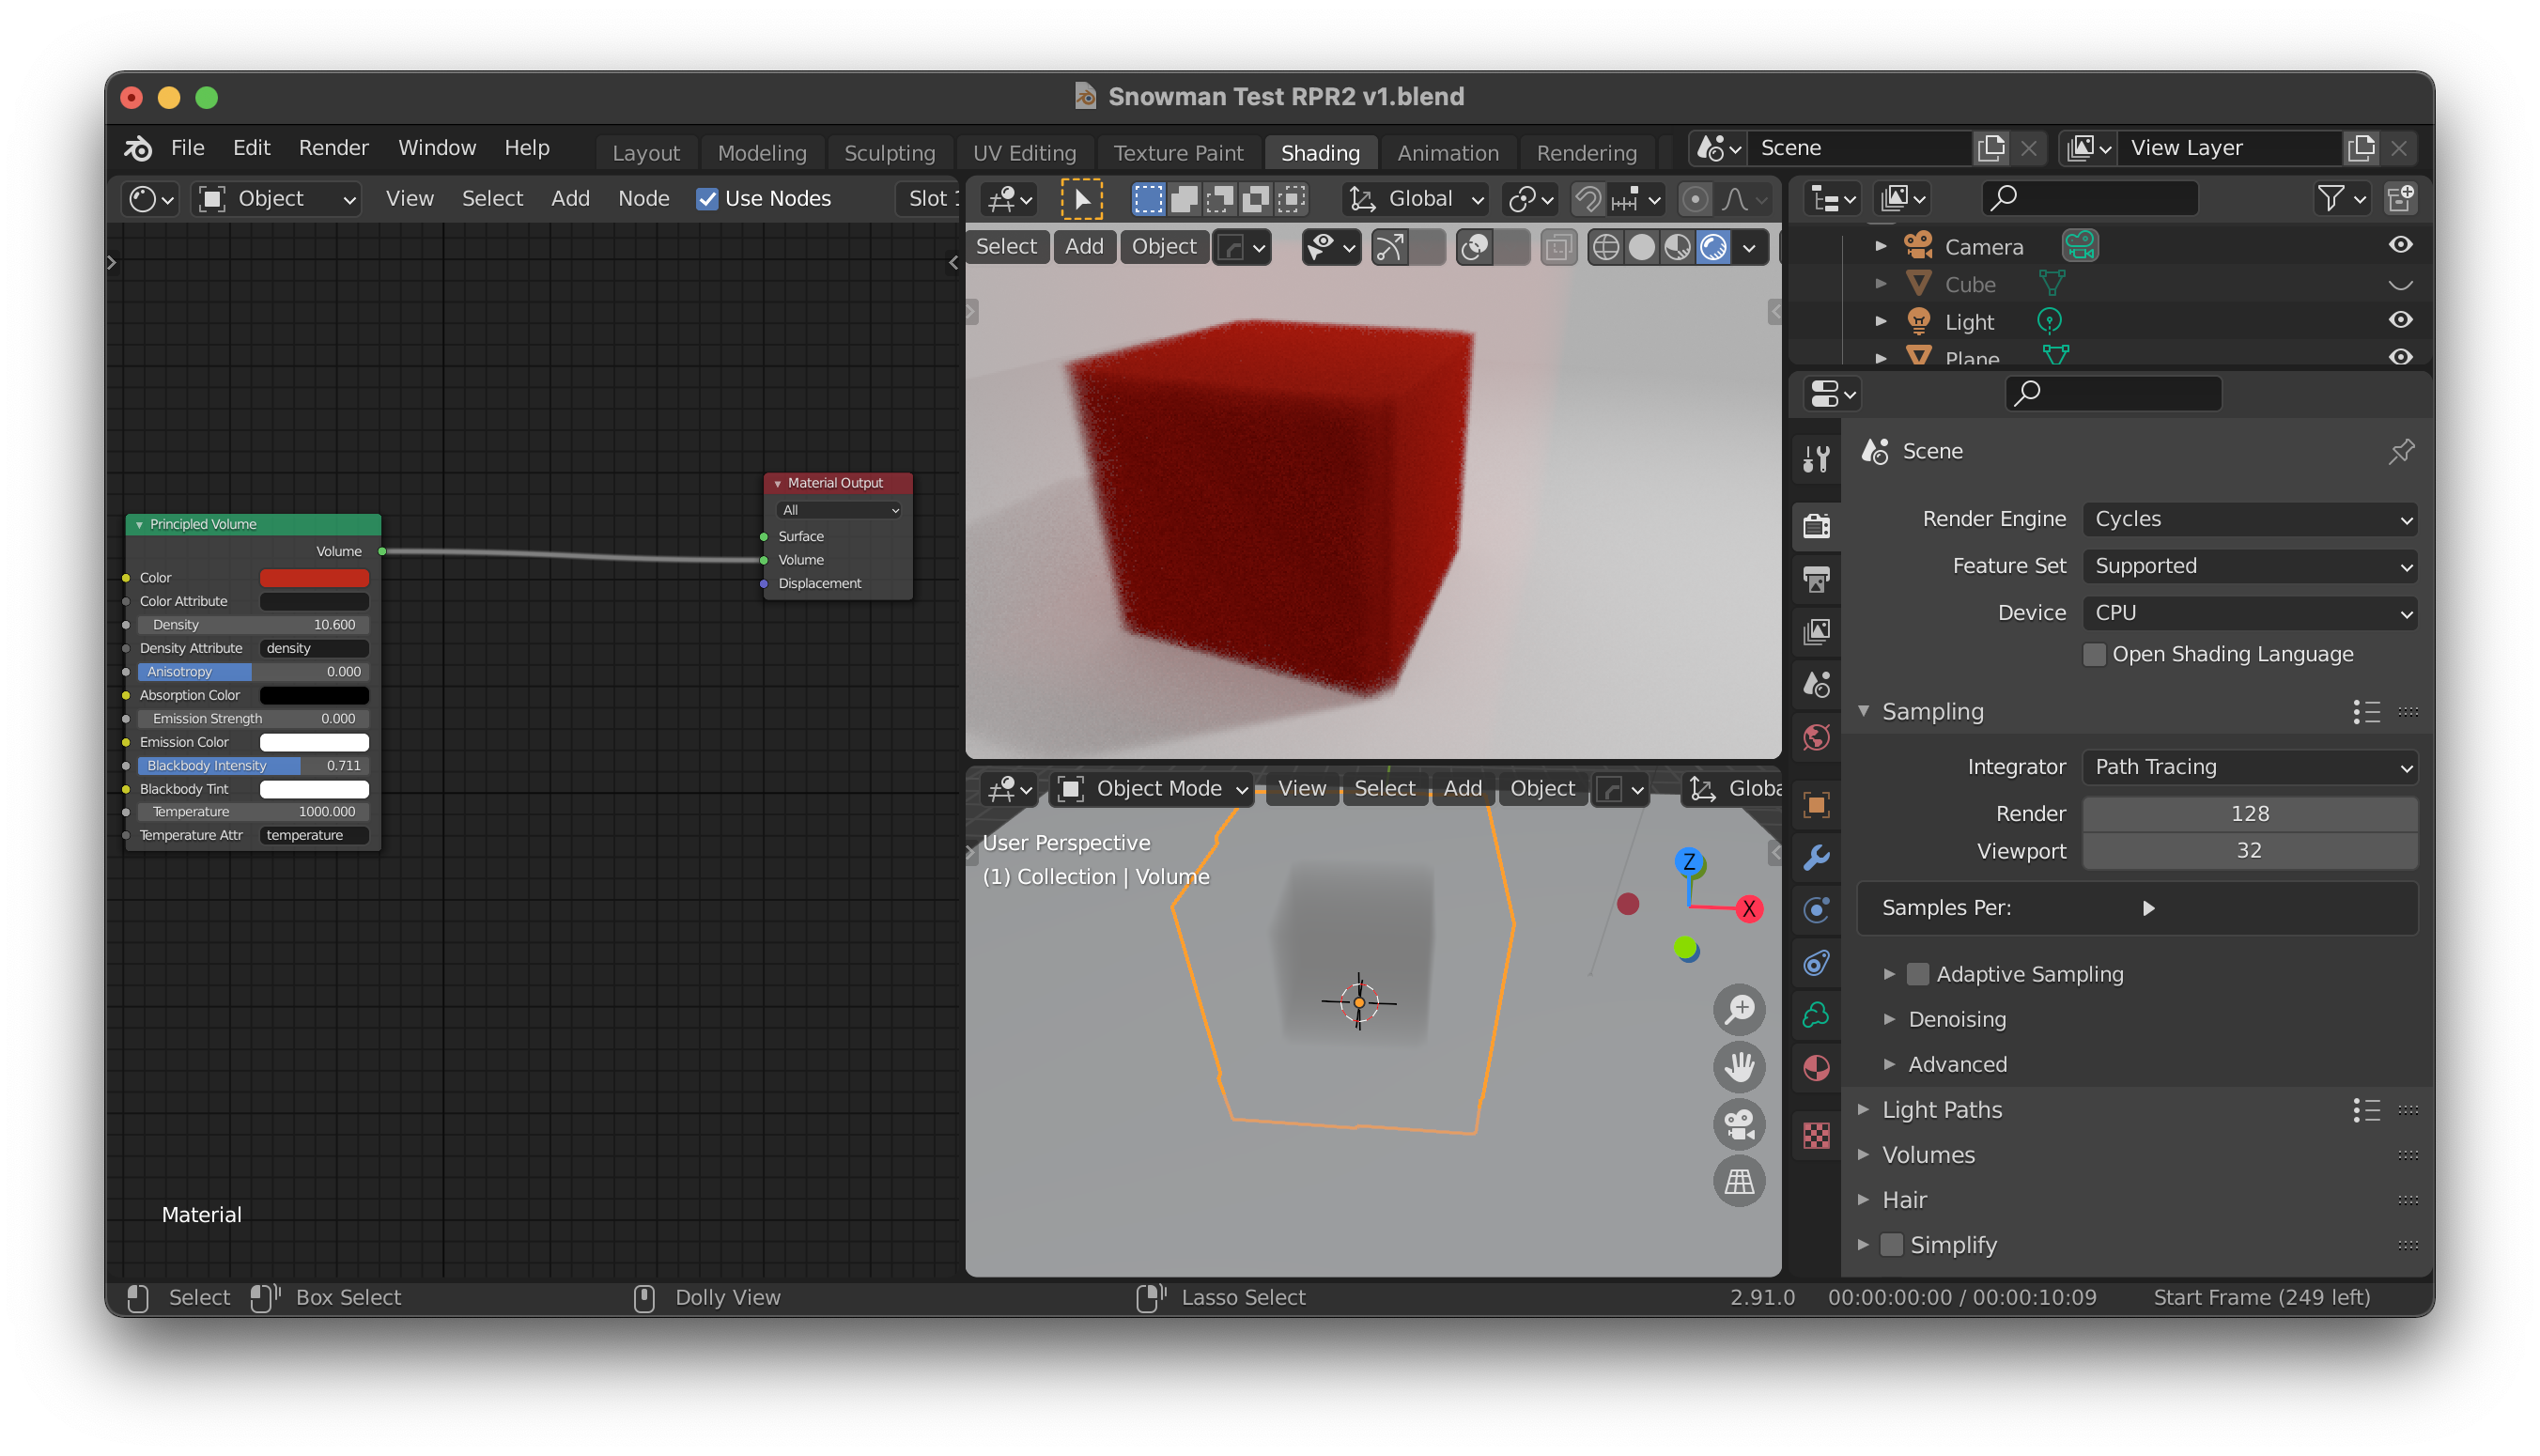2540x1456 pixels.
Task: Click Node menu in shader editor header
Action: pyautogui.click(x=643, y=199)
